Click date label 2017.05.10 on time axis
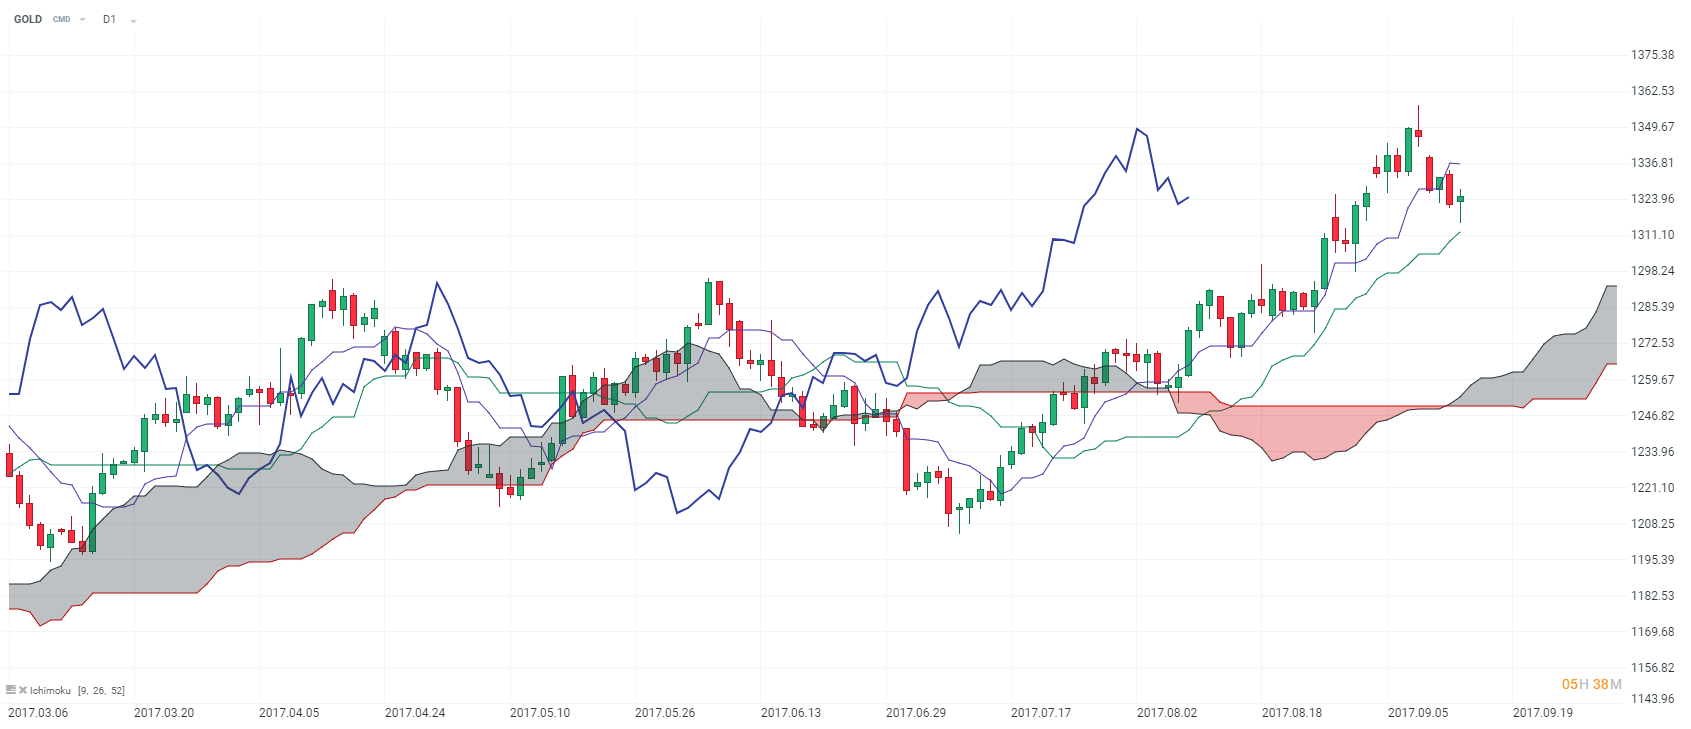Viewport: 1691px width, 729px height. click(x=540, y=713)
